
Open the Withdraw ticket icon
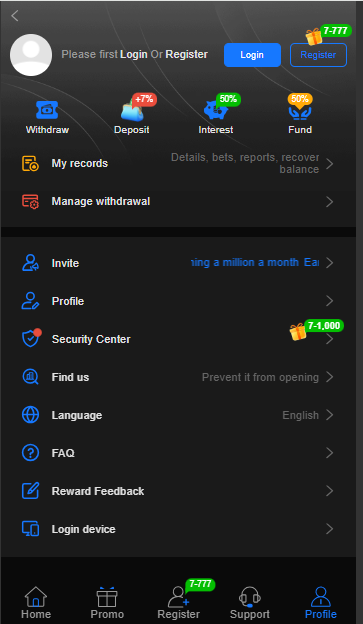47,110
